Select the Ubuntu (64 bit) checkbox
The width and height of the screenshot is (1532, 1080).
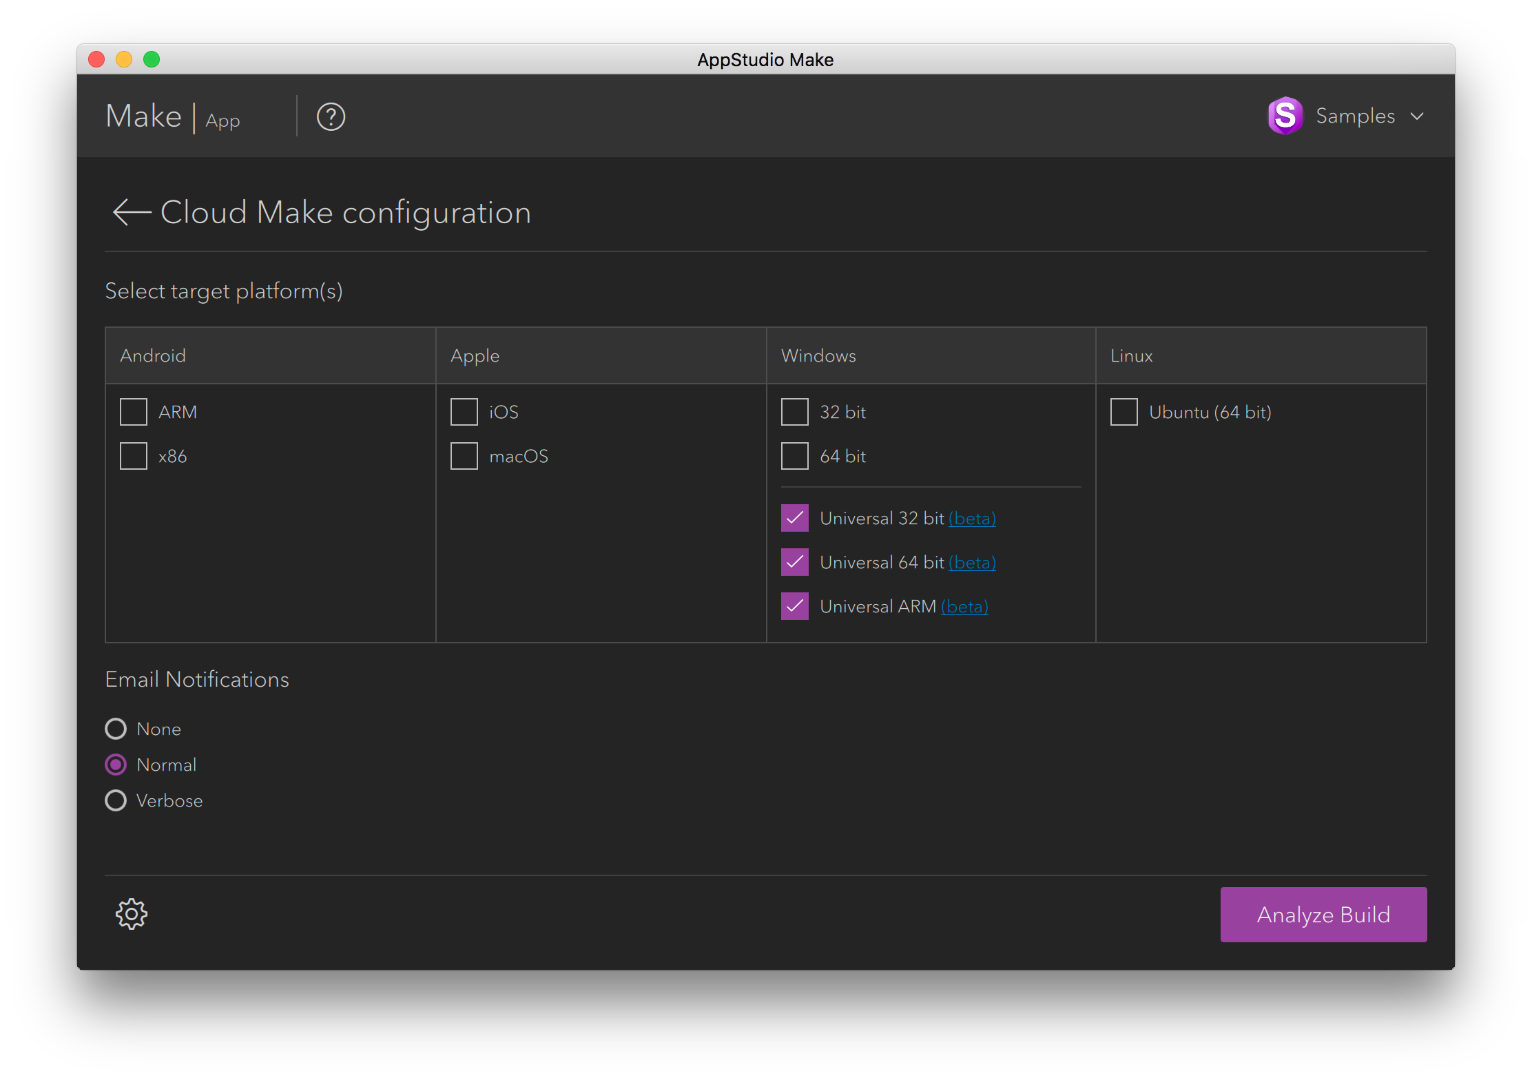click(1124, 412)
